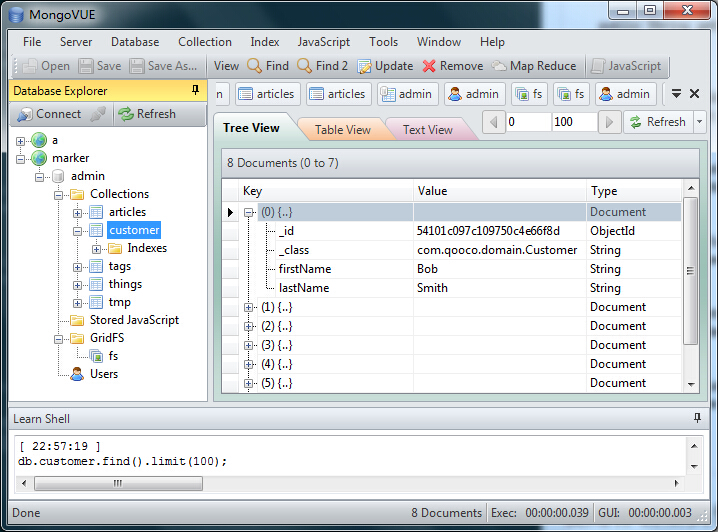
Task: Open the Find 2 query tool
Action: (322, 66)
